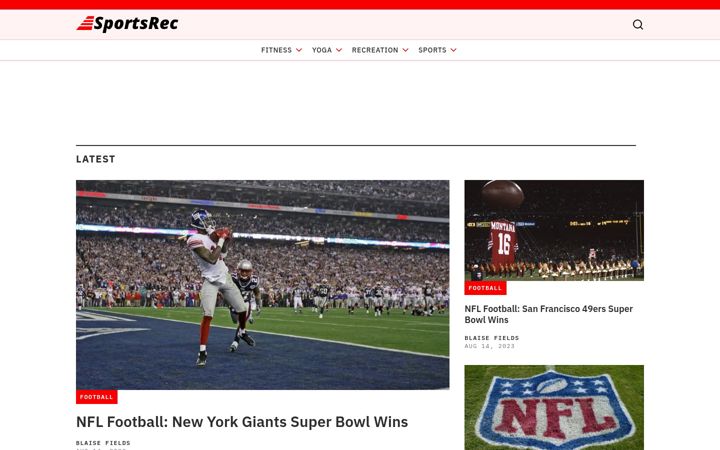Open the RECREATION nav item
This screenshot has height=450, width=720.
[375, 50]
